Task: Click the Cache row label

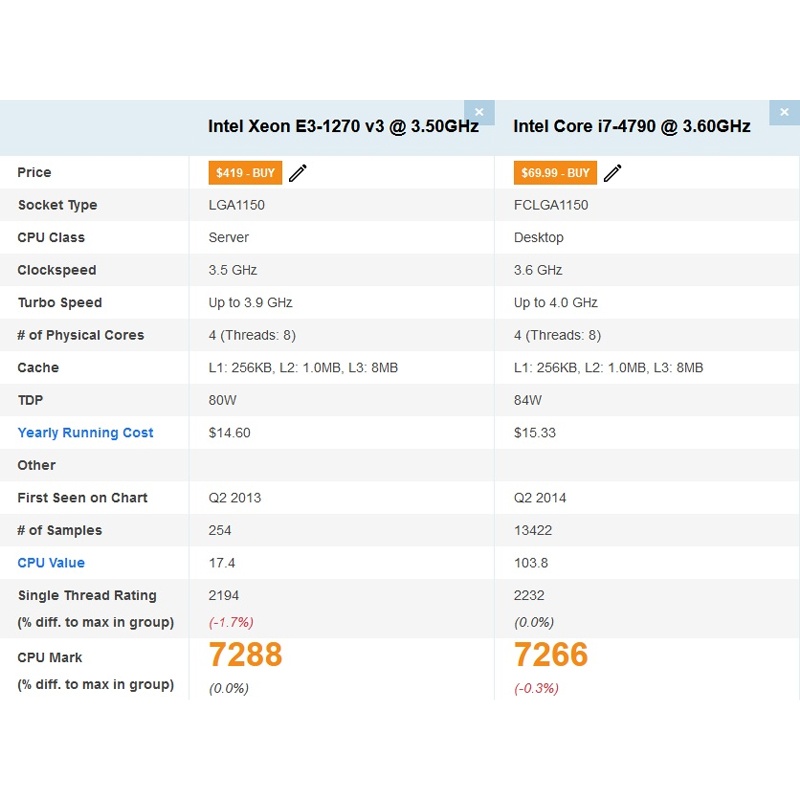Action: tap(38, 368)
